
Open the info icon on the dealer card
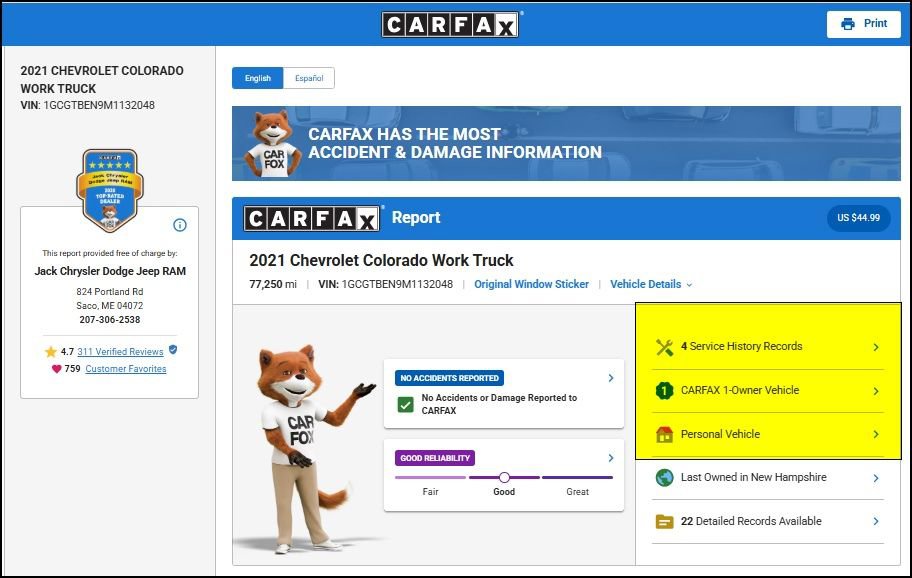pos(180,225)
